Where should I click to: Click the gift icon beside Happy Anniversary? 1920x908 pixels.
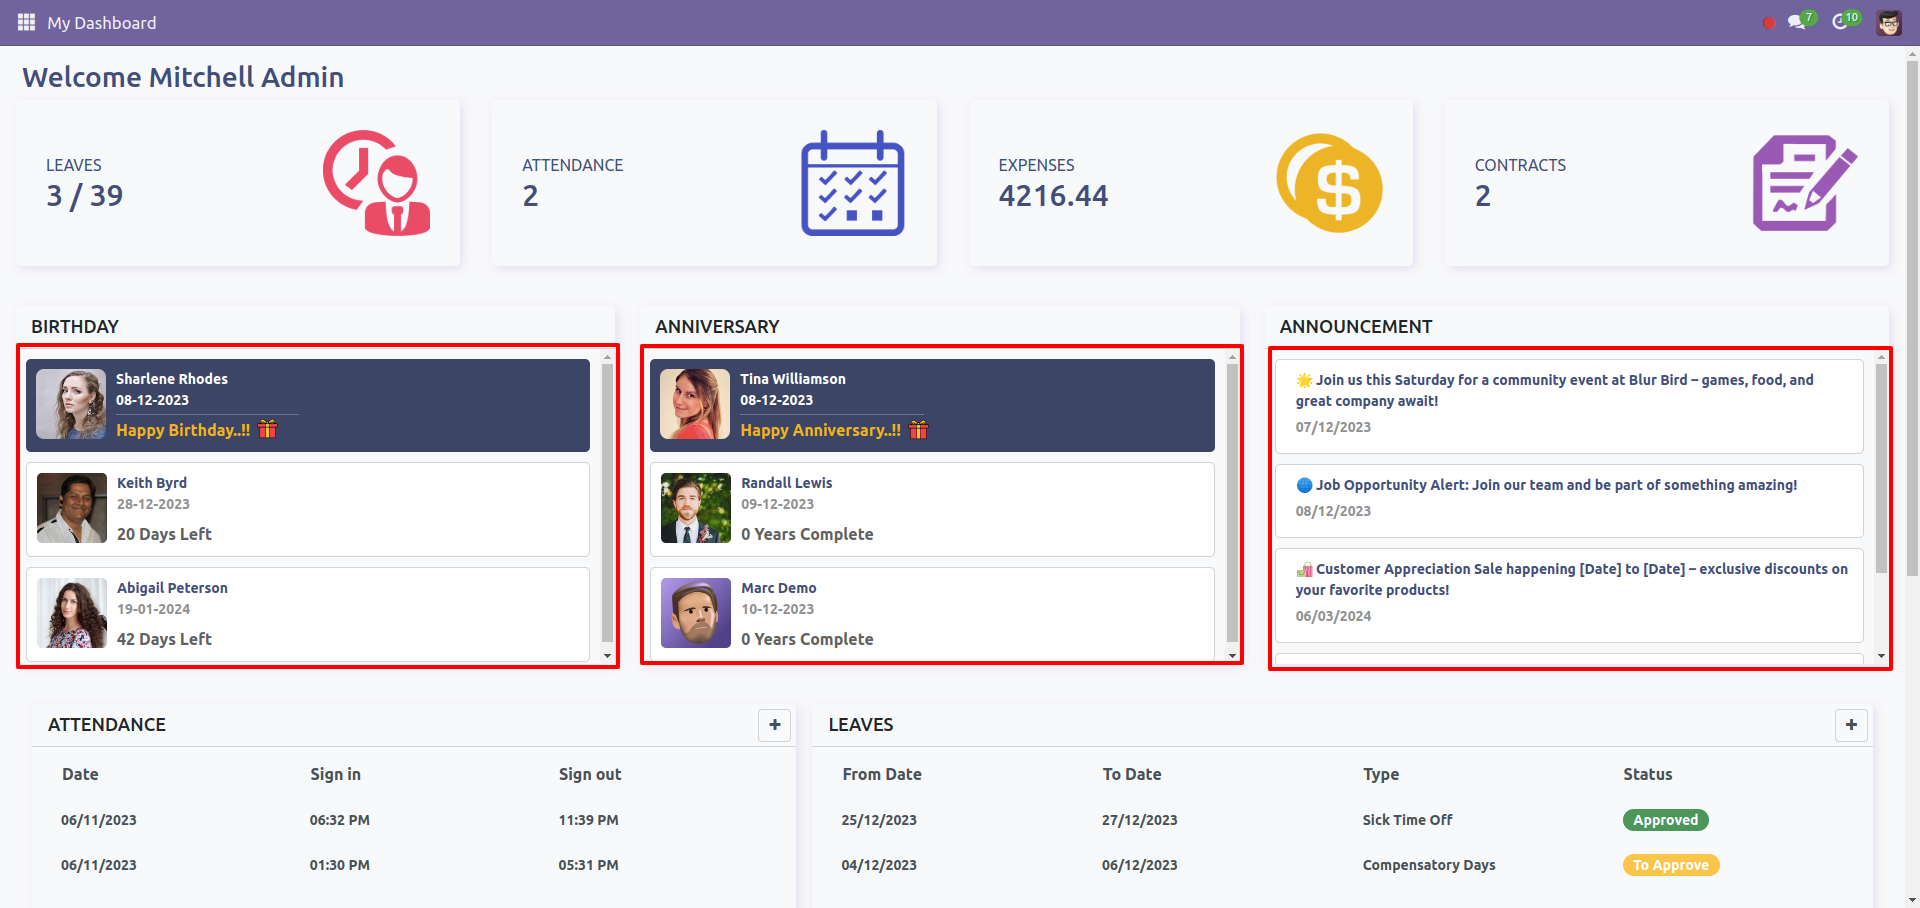[x=918, y=429]
